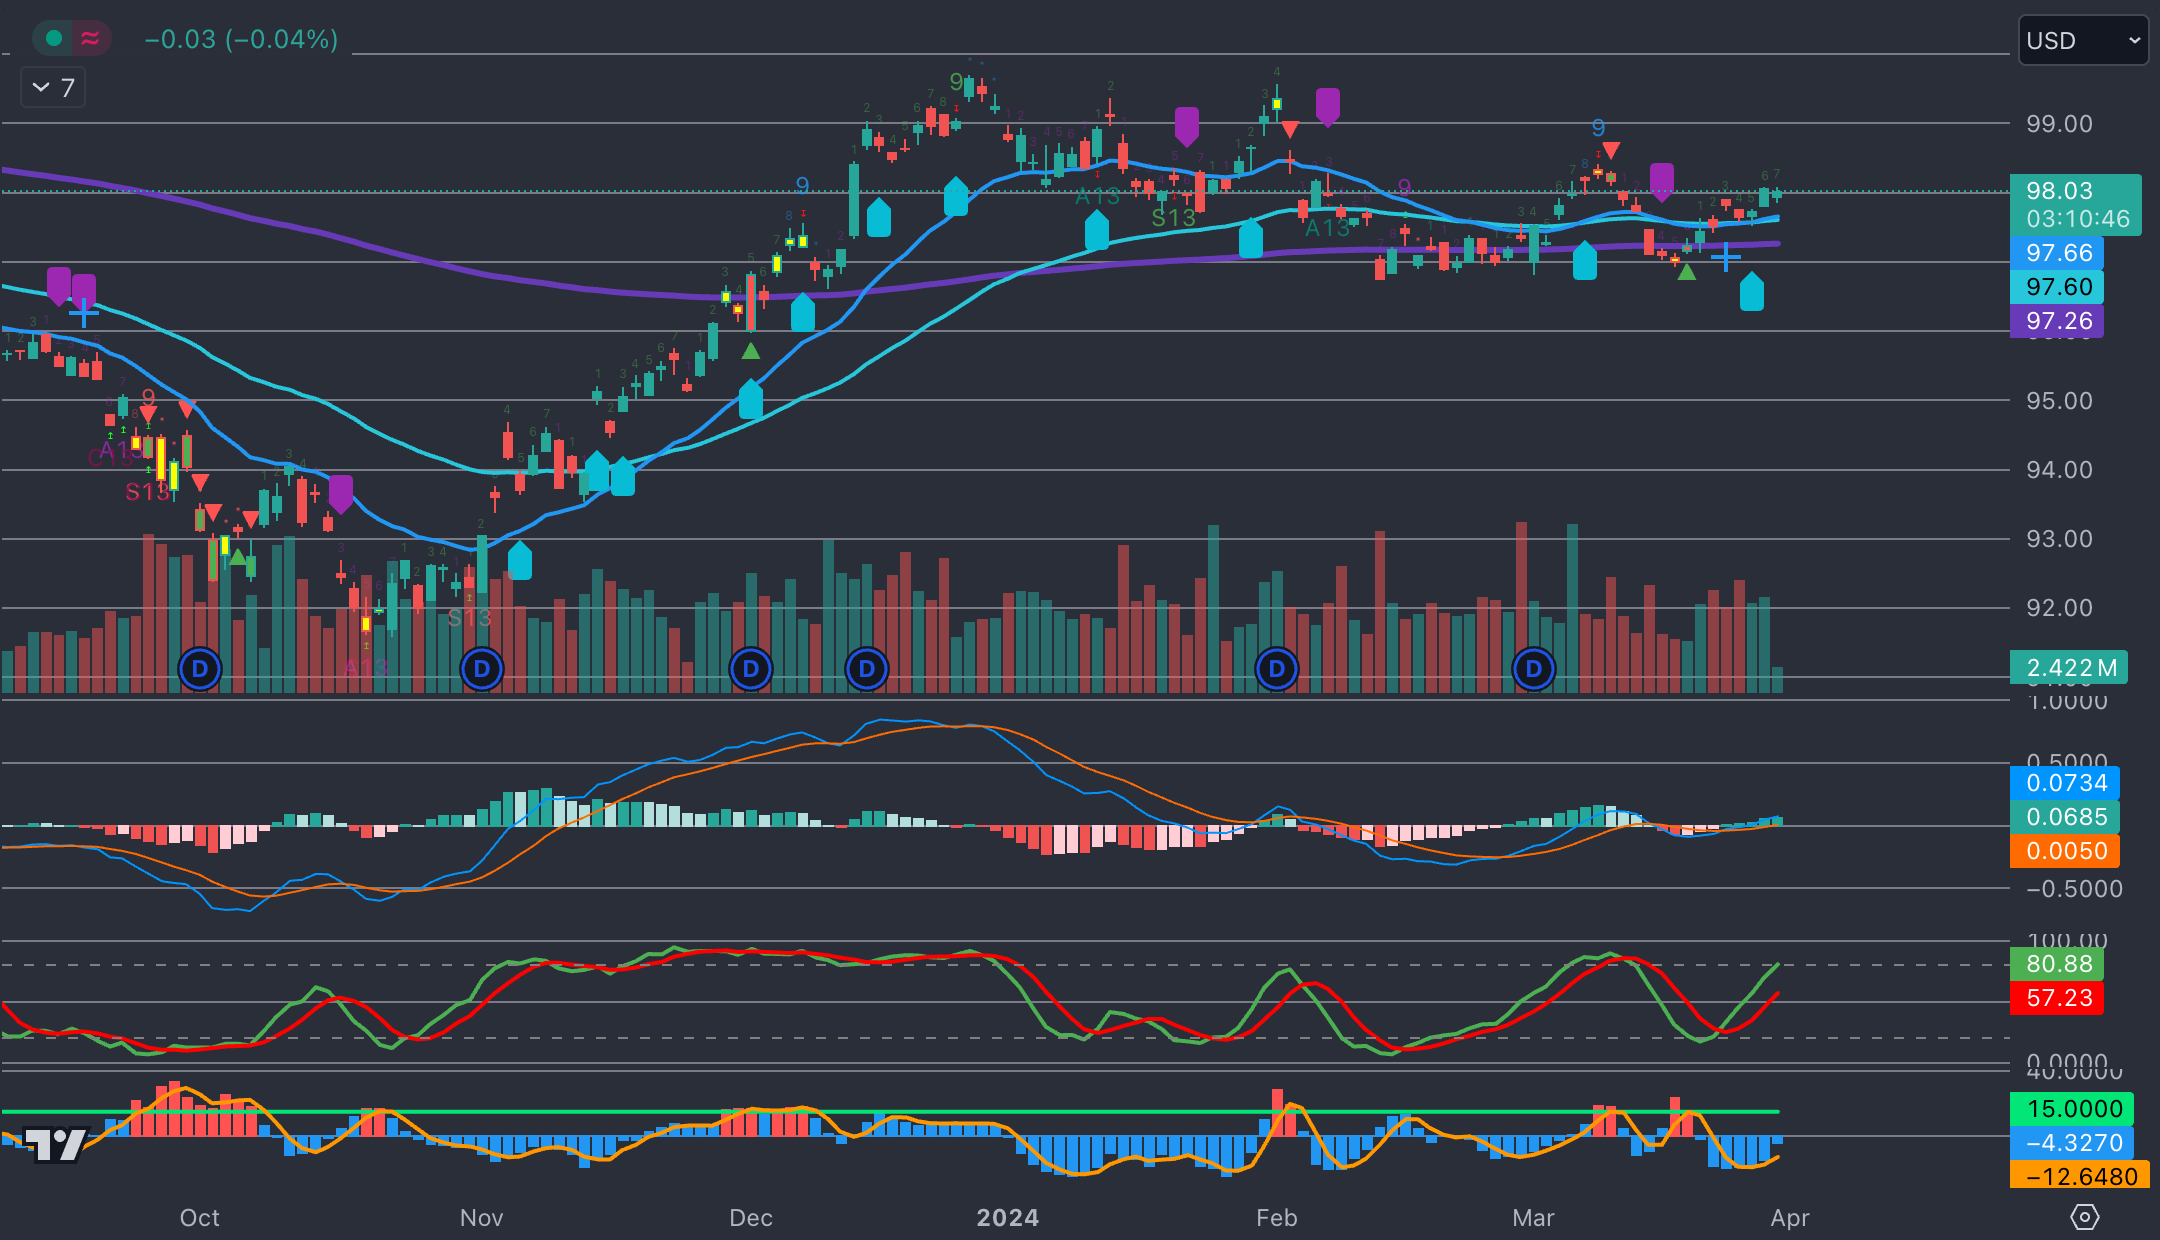Click the 93.00 price scale label
The height and width of the screenshot is (1240, 2160).
pyautogui.click(x=2059, y=539)
